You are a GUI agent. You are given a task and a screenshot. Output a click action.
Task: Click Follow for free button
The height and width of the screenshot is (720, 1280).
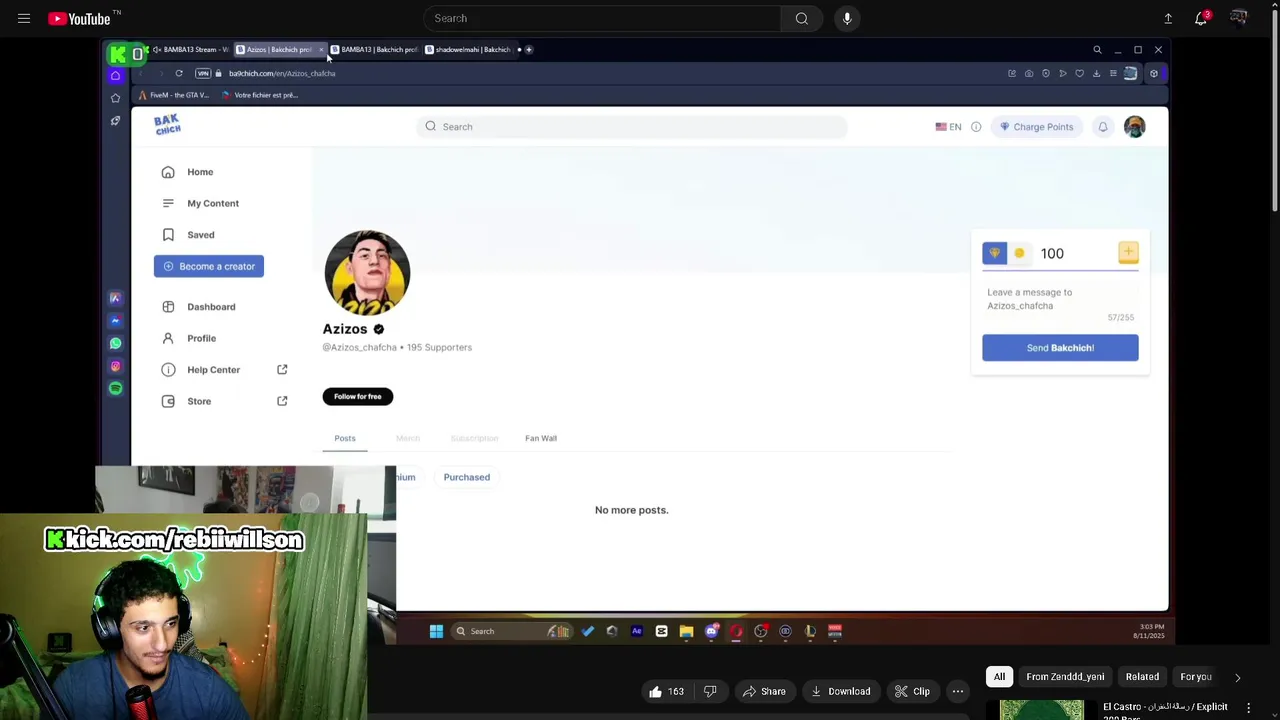click(358, 396)
